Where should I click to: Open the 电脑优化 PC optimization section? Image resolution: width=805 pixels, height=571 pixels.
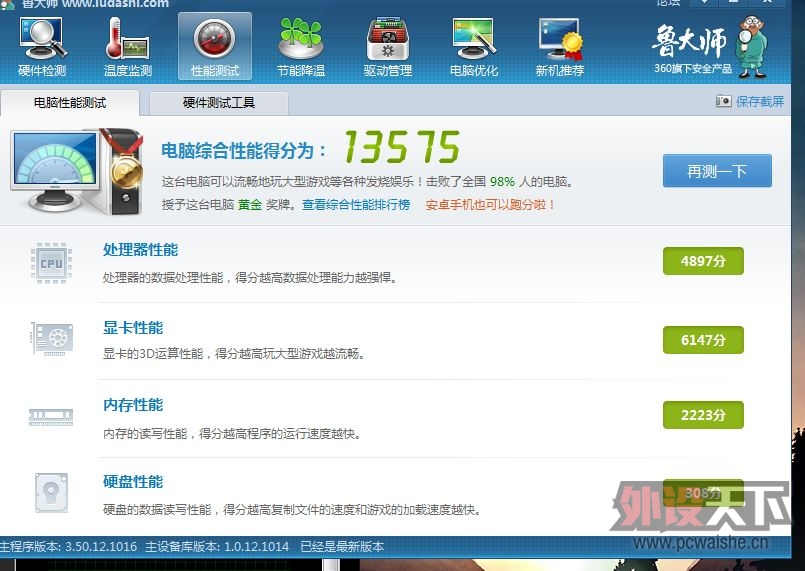click(474, 47)
